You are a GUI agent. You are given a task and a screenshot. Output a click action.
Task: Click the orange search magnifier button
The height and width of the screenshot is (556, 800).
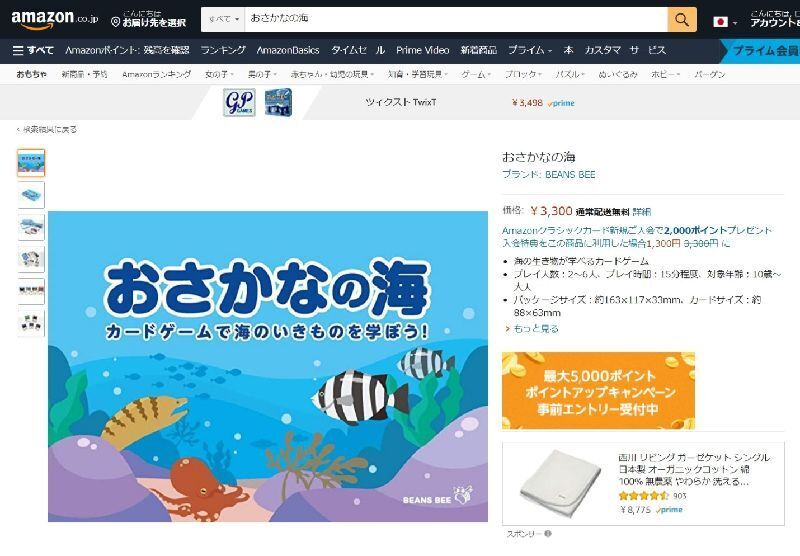tap(682, 19)
